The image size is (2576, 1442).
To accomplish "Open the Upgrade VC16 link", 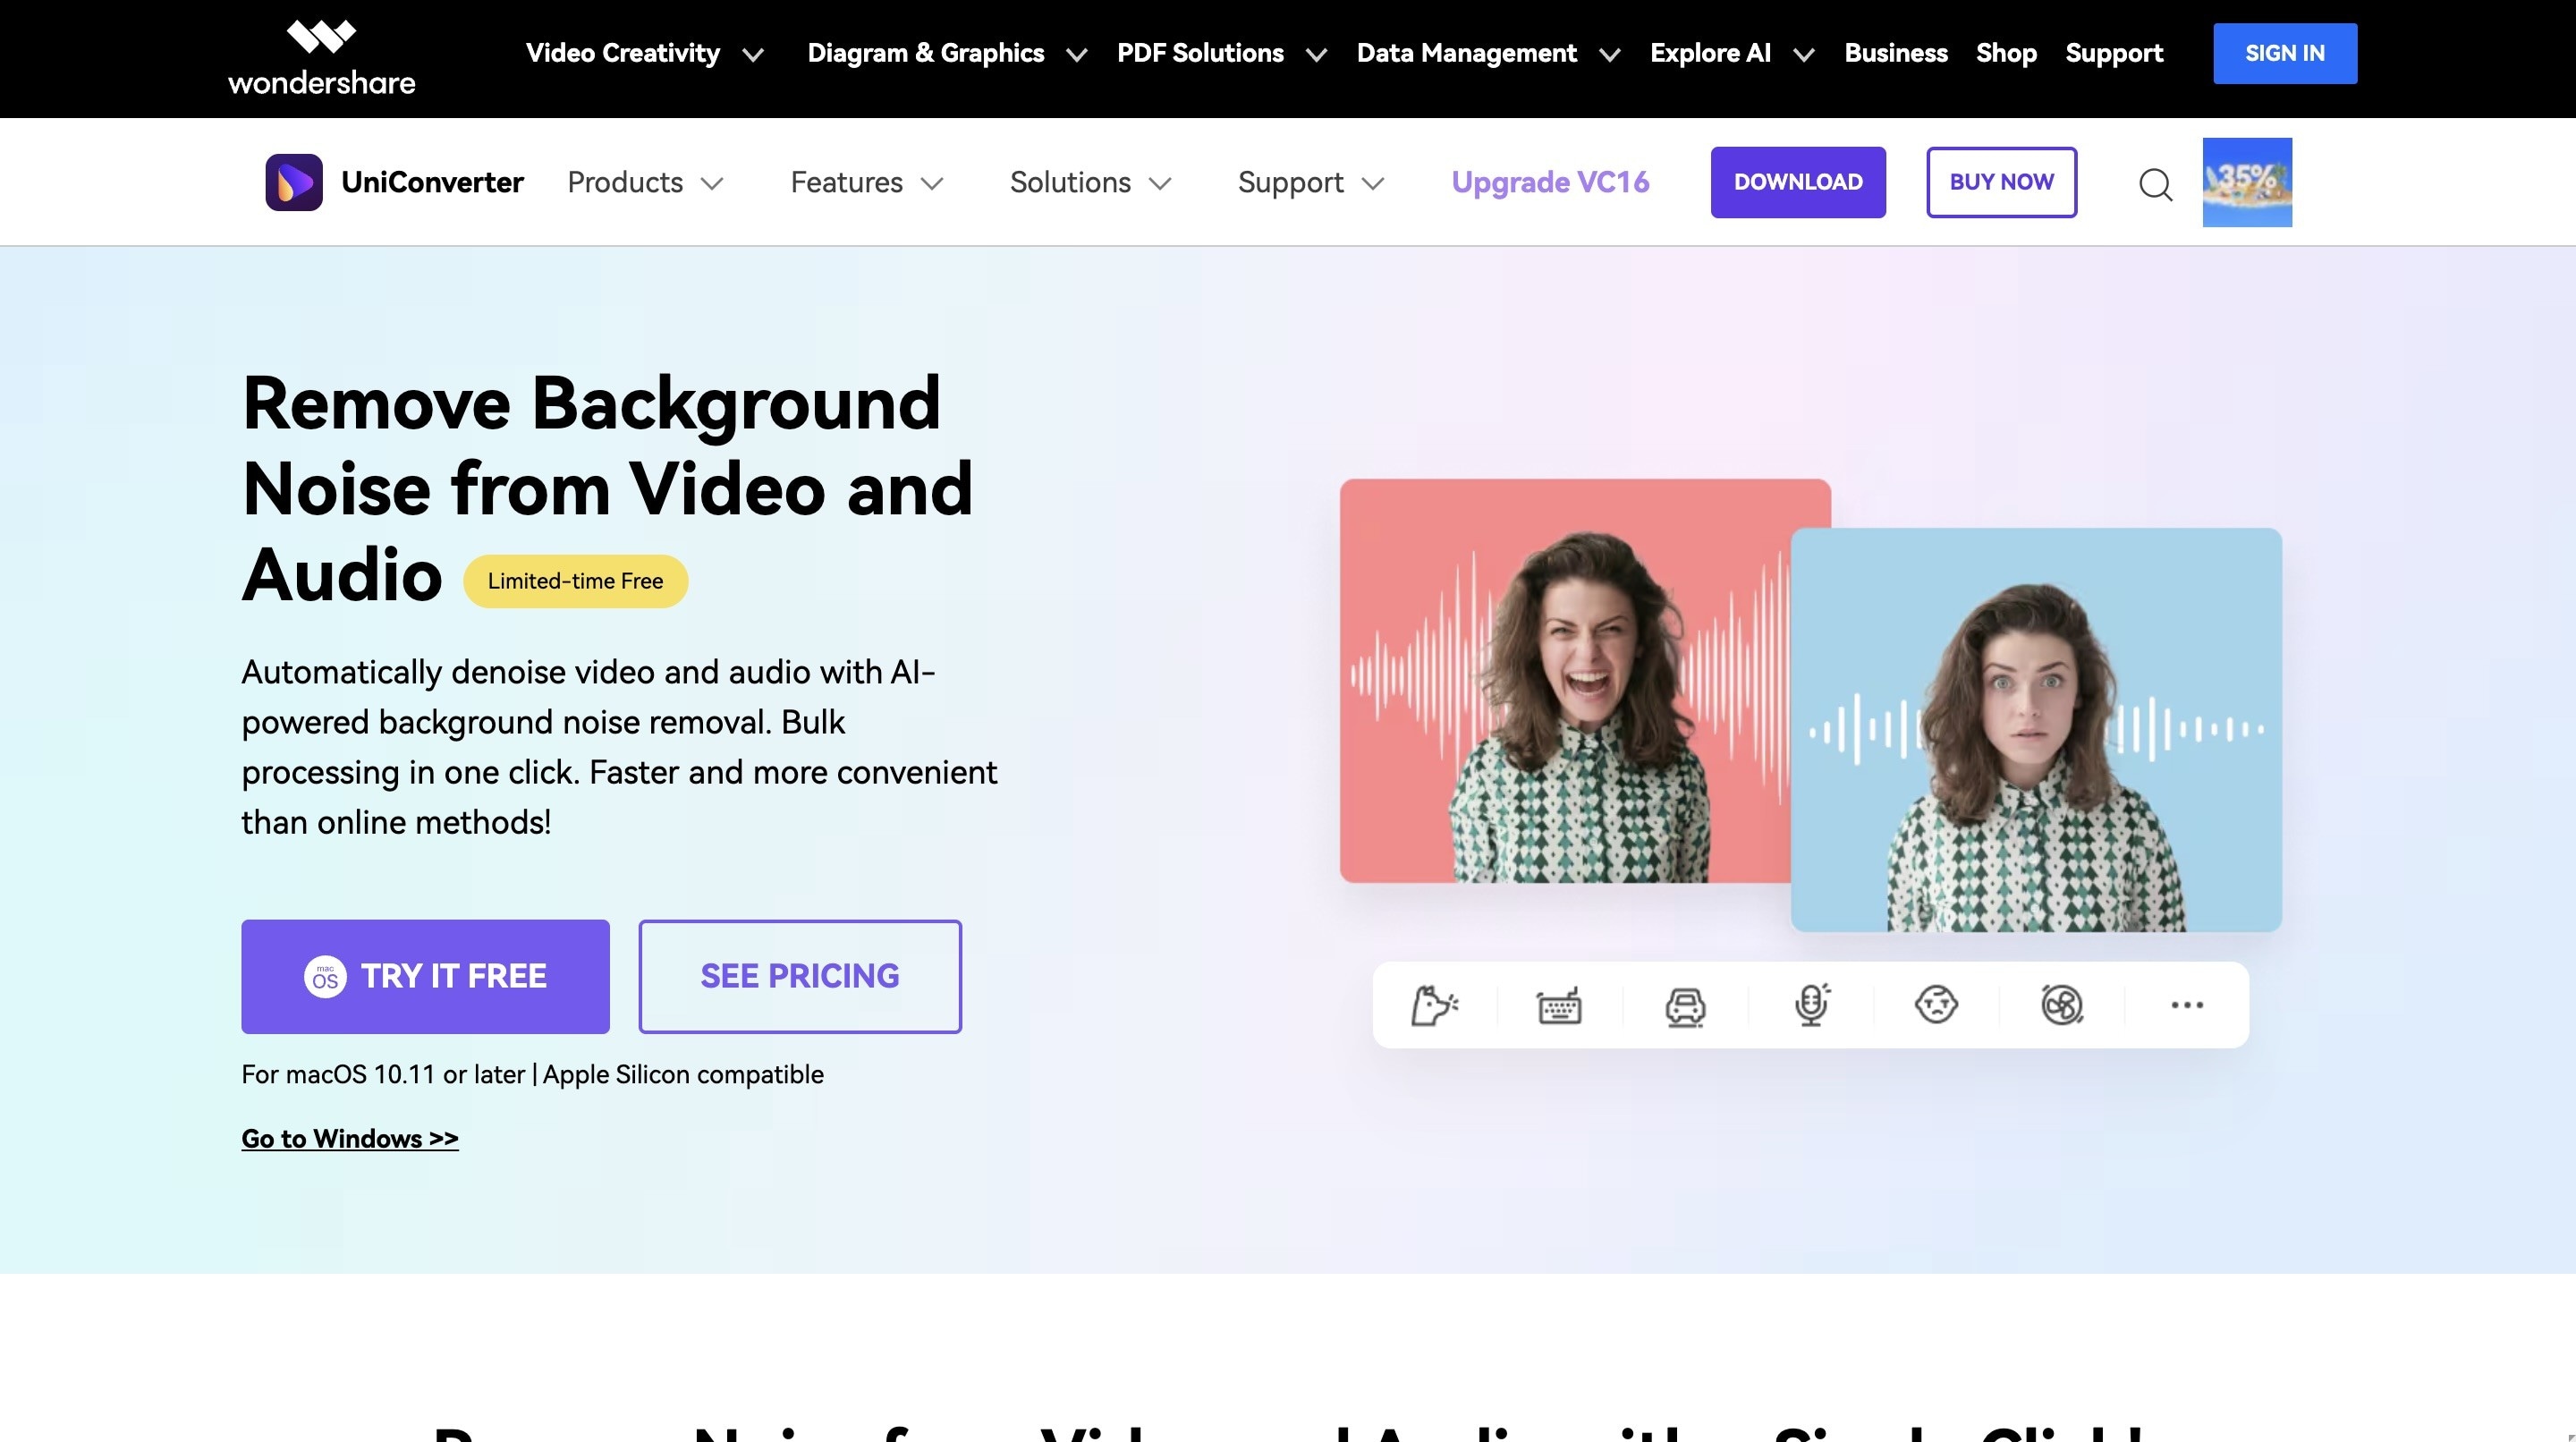I will [x=1550, y=182].
